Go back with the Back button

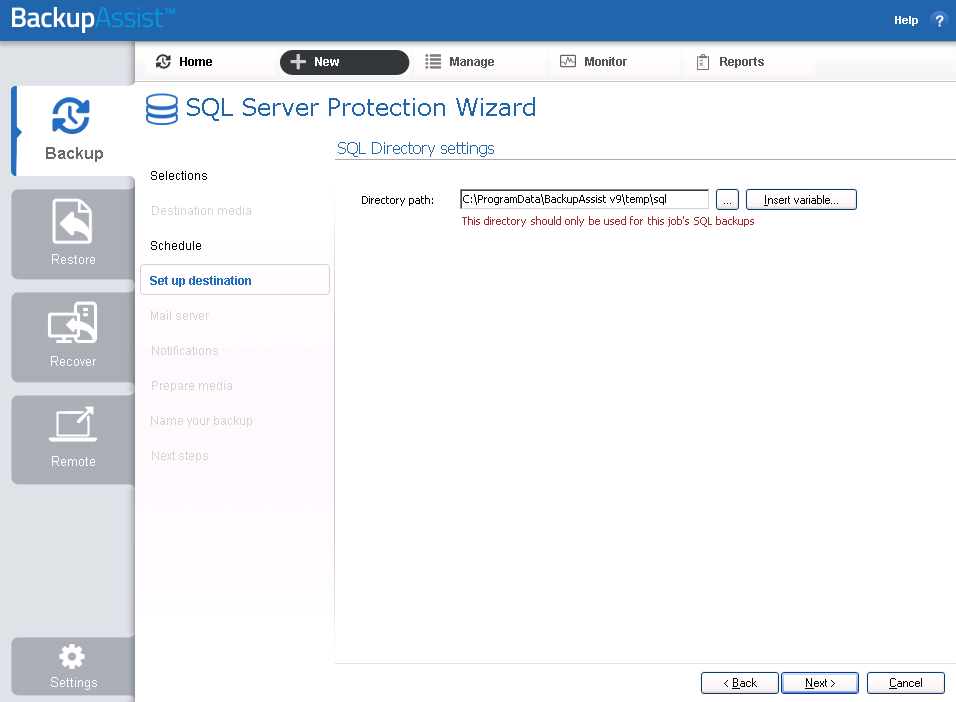point(740,683)
